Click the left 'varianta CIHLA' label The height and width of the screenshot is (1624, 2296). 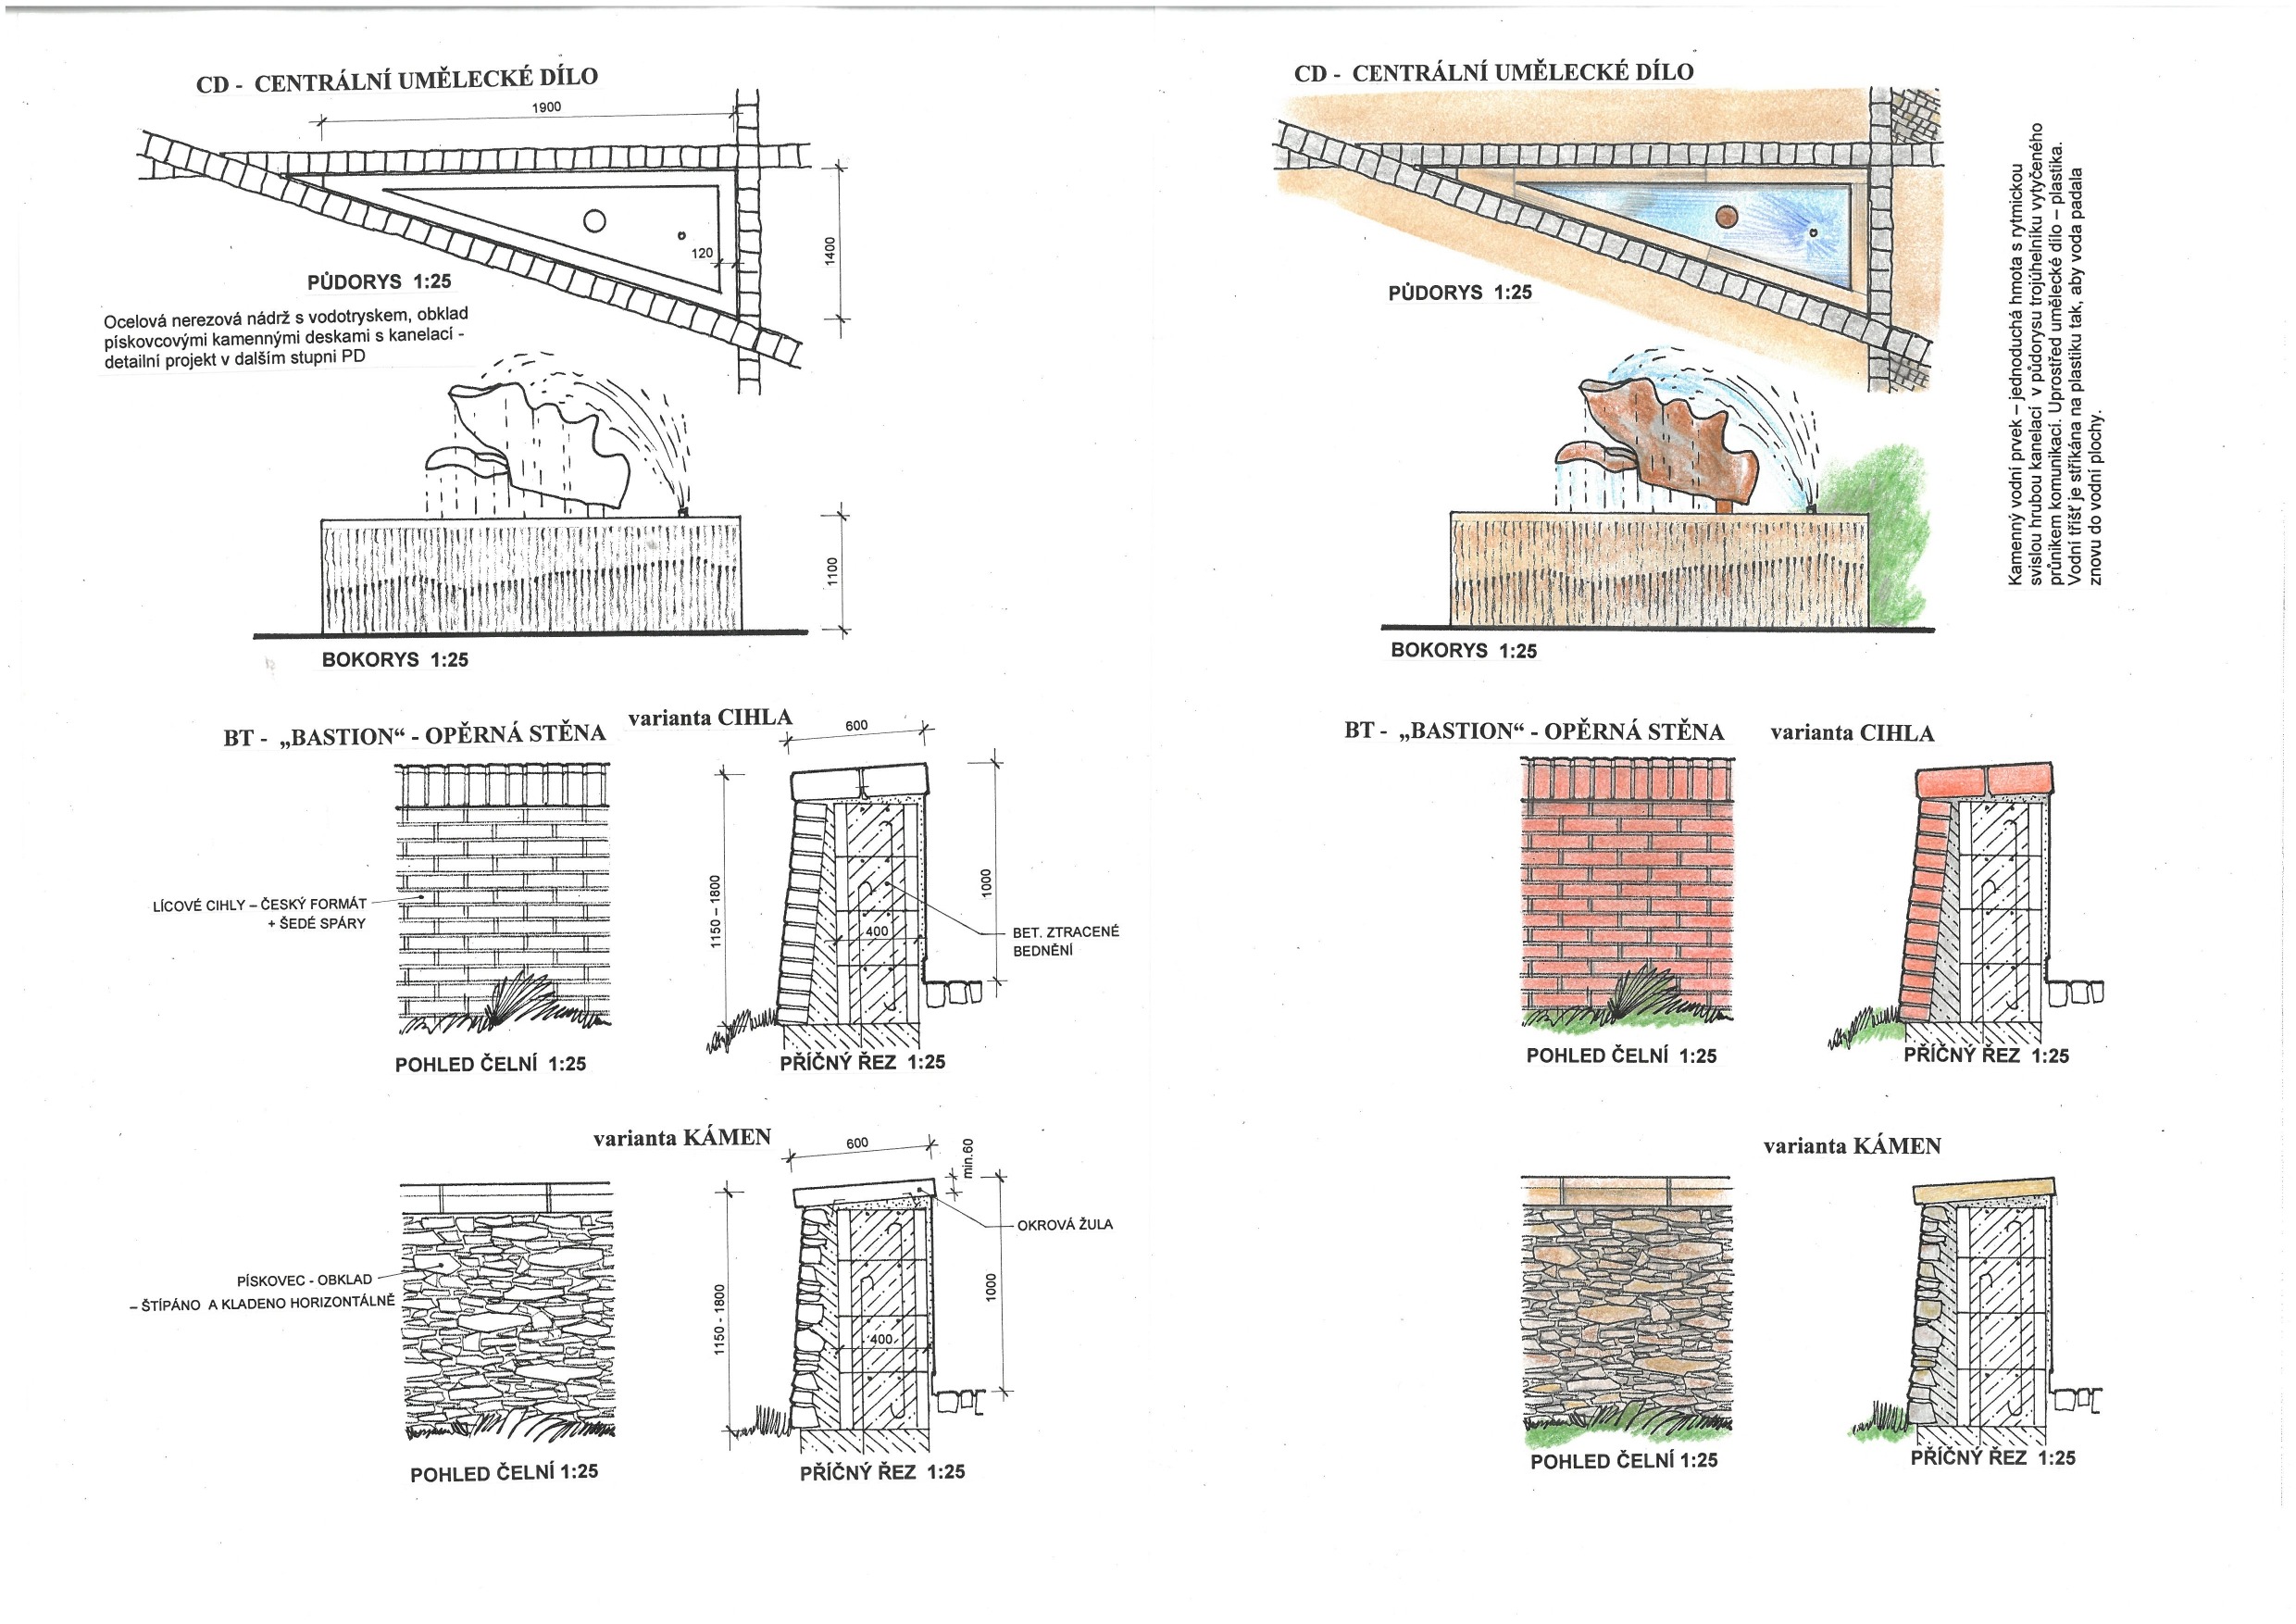point(710,718)
